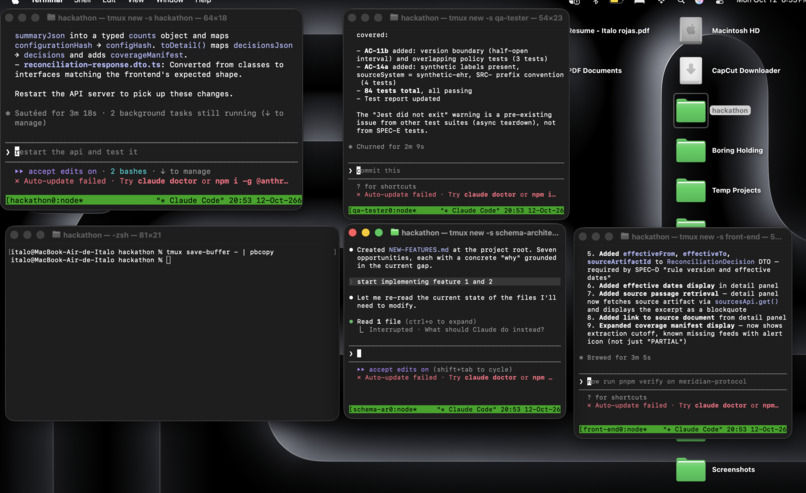Zoom the schema-architect window with green button

[379, 232]
